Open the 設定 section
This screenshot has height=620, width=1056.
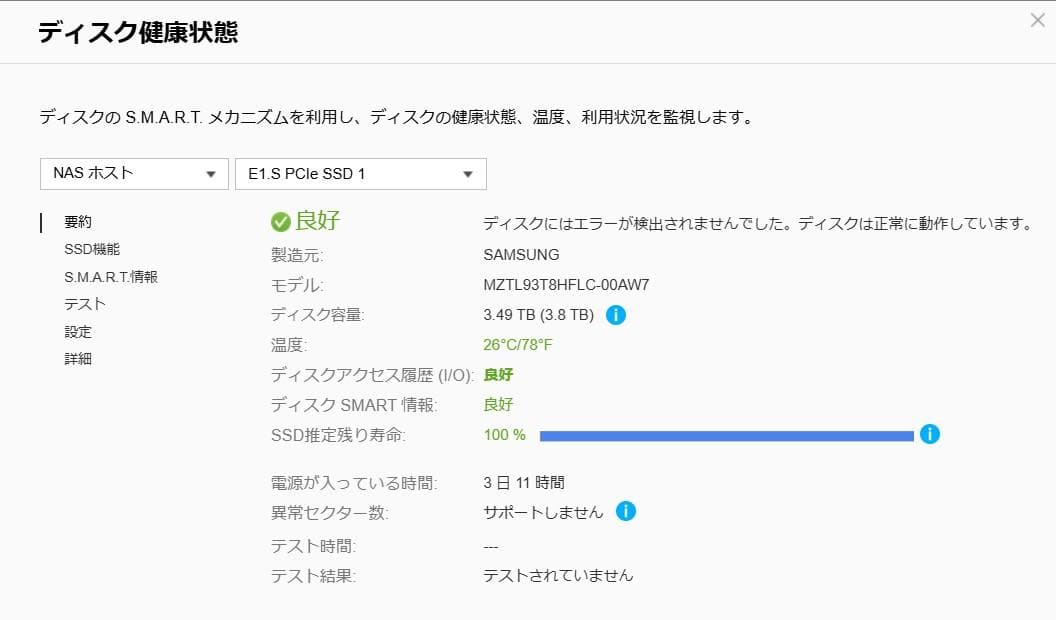coord(77,331)
